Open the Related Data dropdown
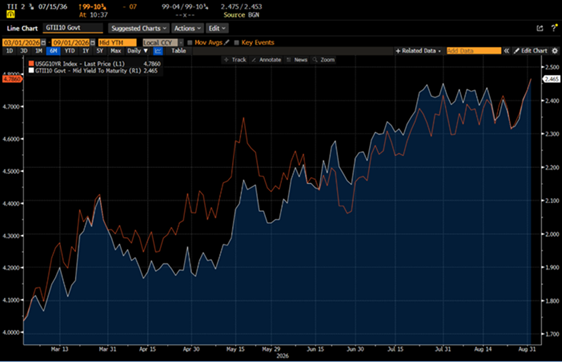562x362 pixels. [418, 51]
